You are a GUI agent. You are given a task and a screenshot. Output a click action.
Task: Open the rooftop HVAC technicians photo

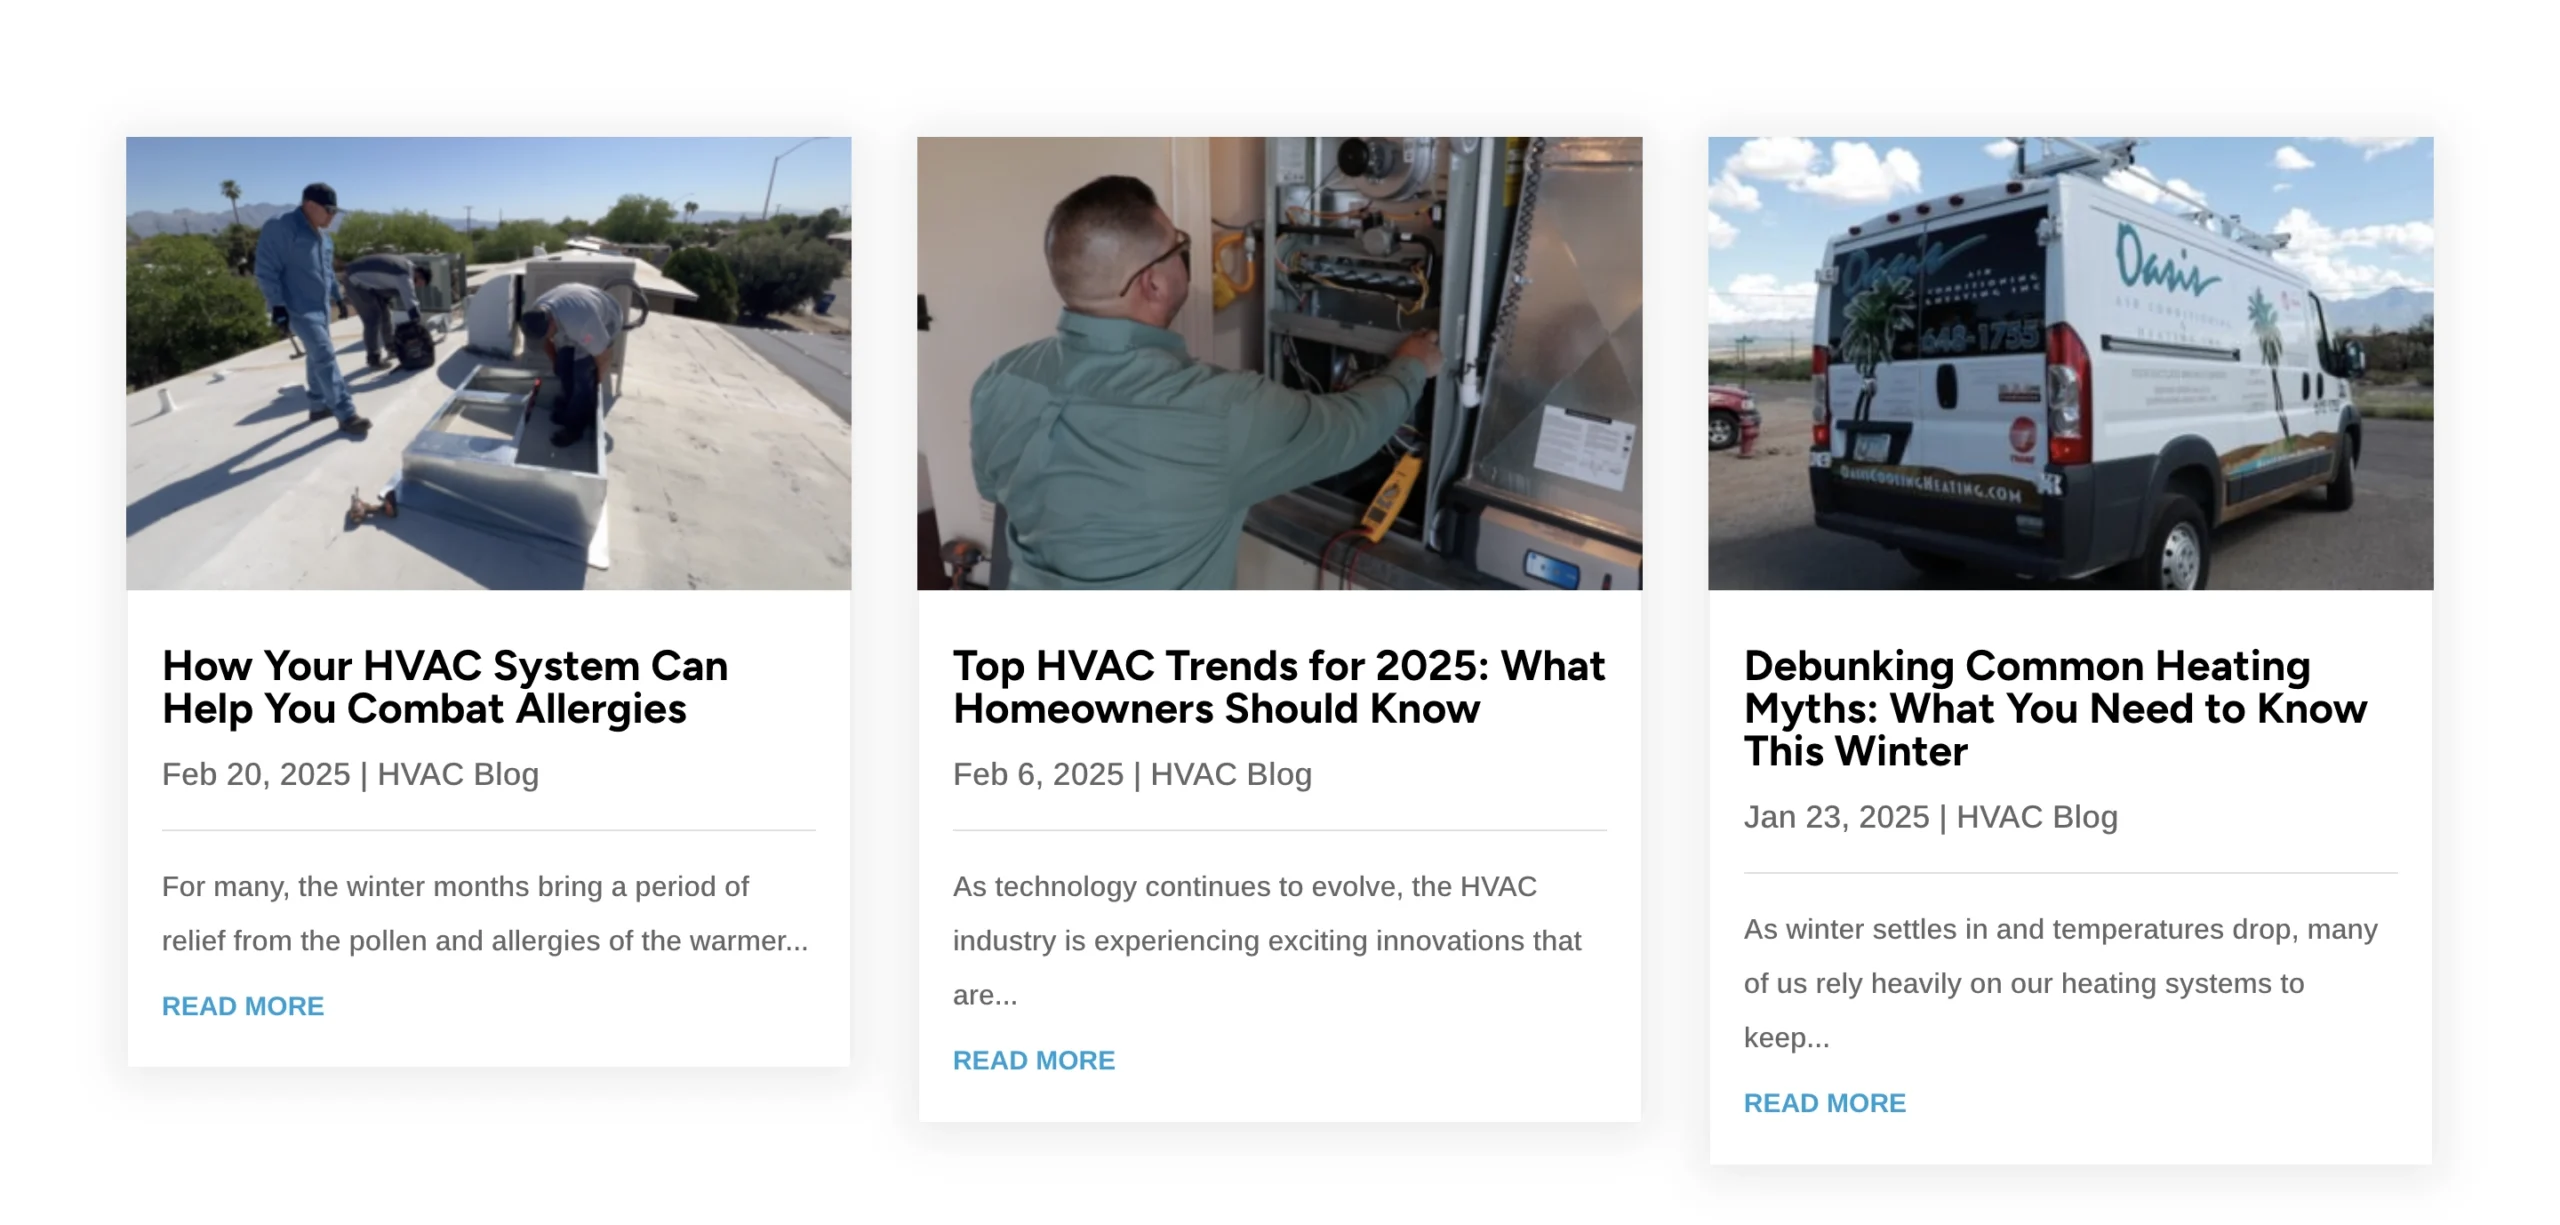(x=488, y=363)
